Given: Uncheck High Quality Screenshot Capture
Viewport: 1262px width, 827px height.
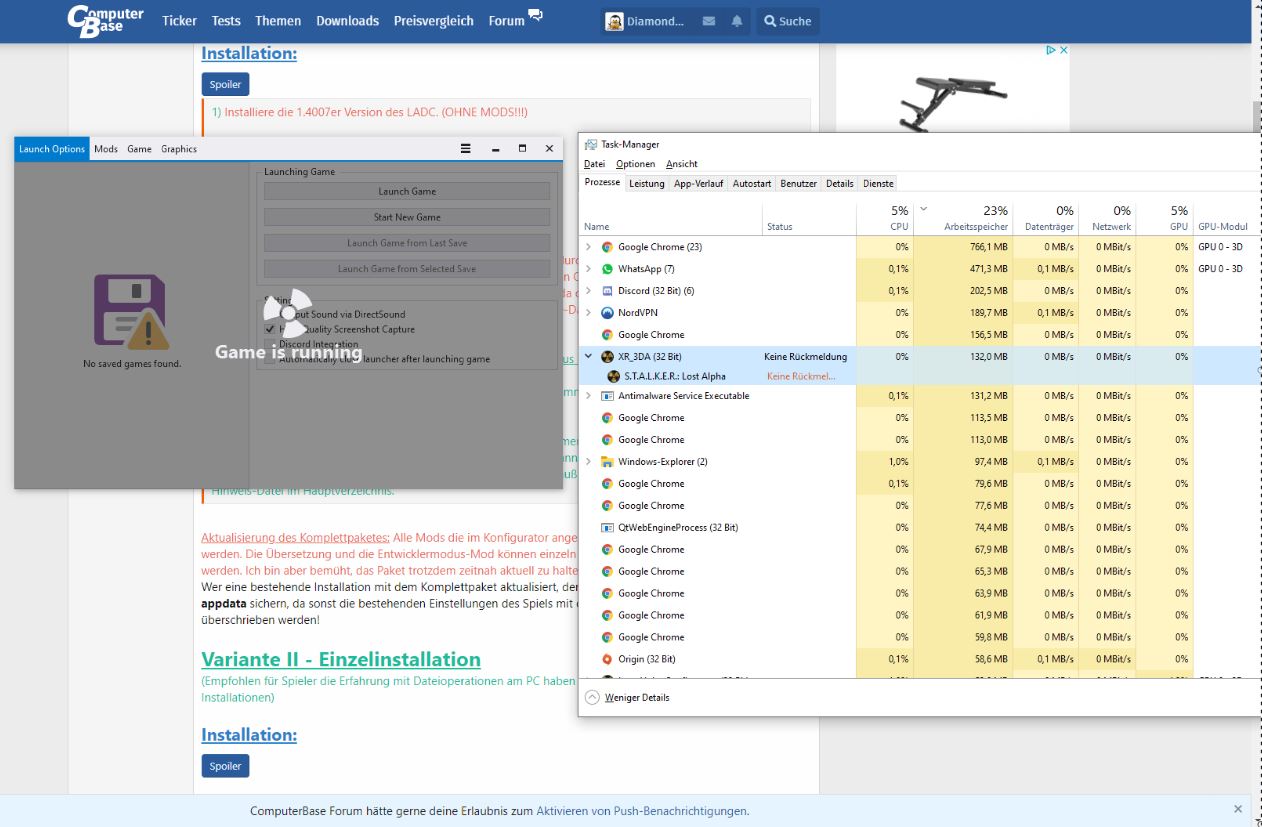Looking at the screenshot, I should pyautogui.click(x=270, y=329).
